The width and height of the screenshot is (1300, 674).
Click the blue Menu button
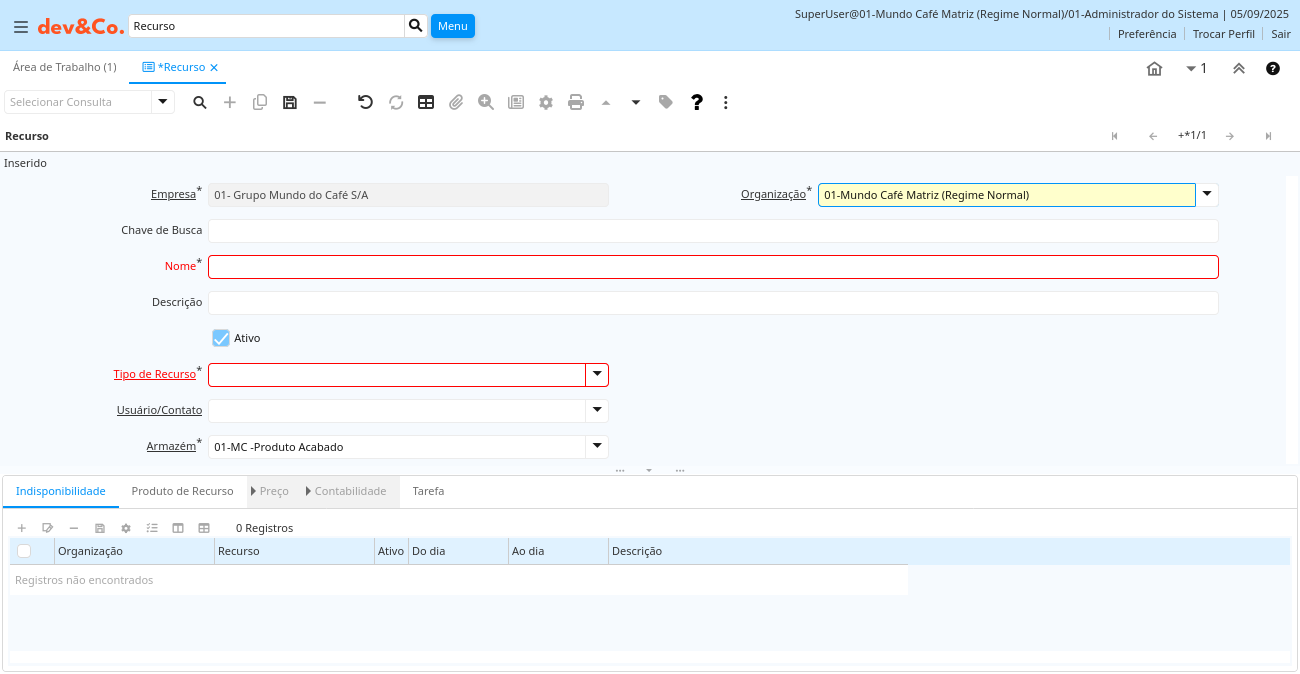(452, 26)
